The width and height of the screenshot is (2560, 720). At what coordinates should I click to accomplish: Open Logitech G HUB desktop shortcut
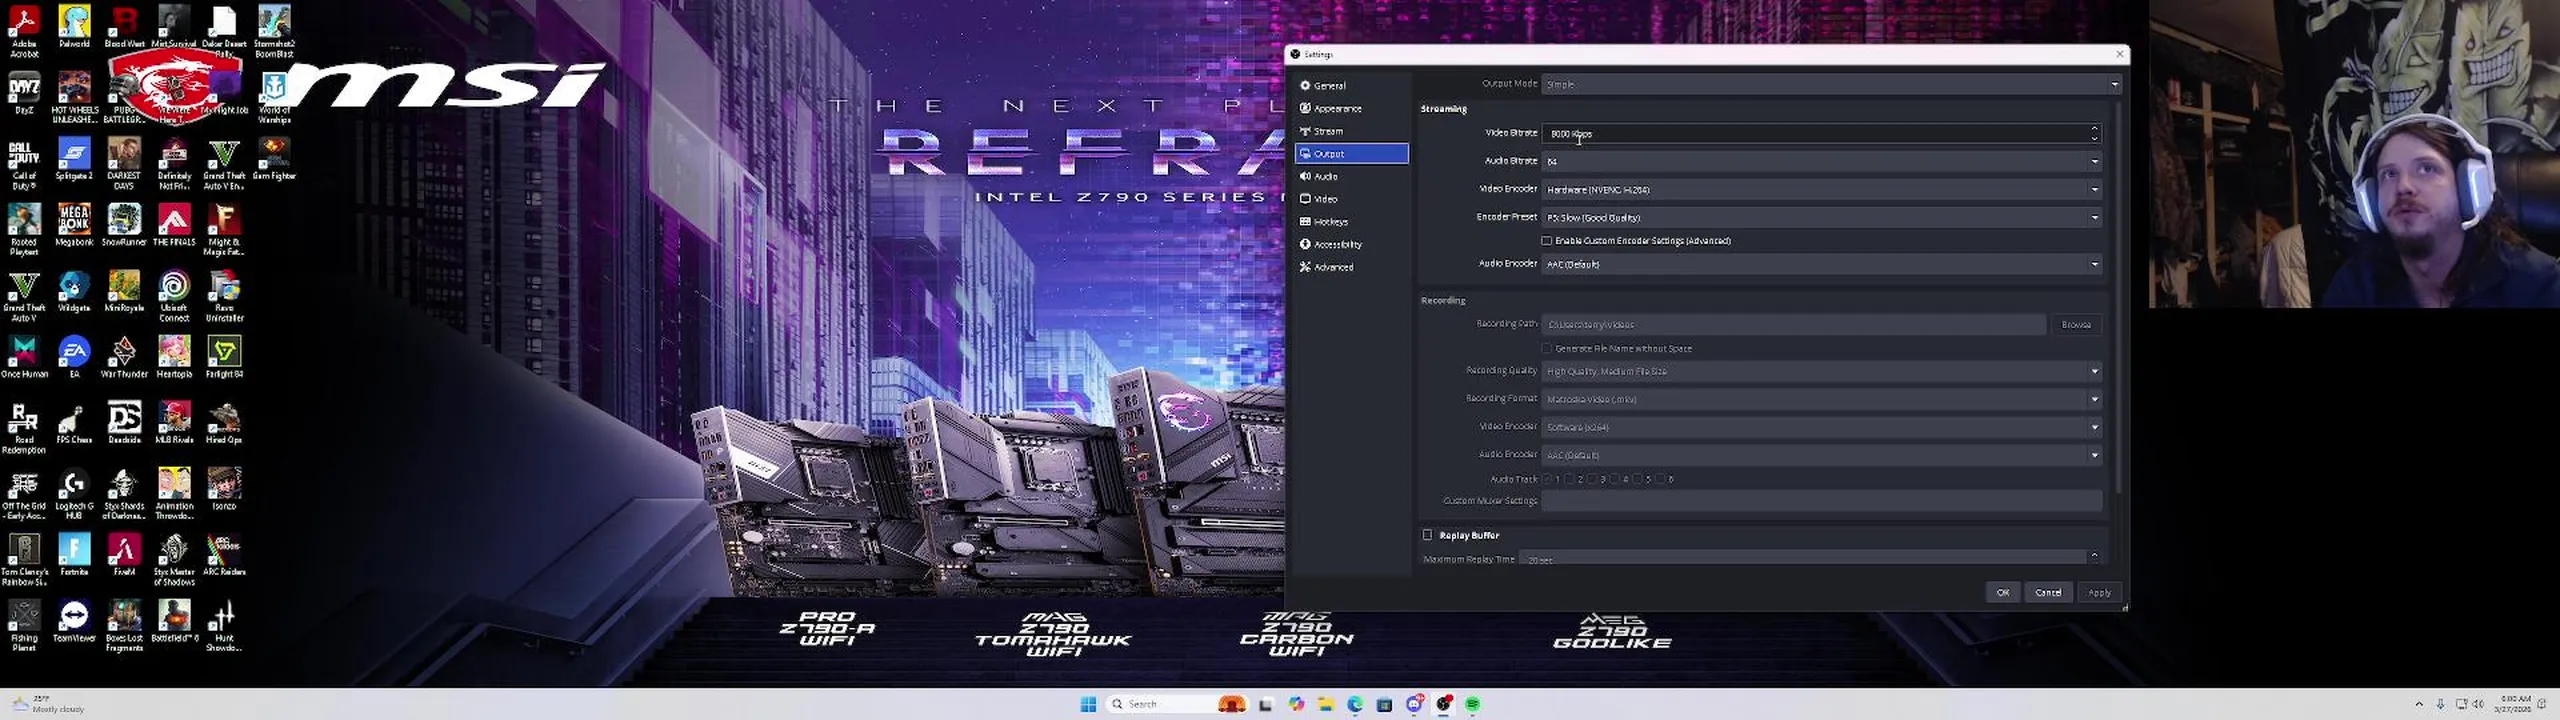coord(74,494)
